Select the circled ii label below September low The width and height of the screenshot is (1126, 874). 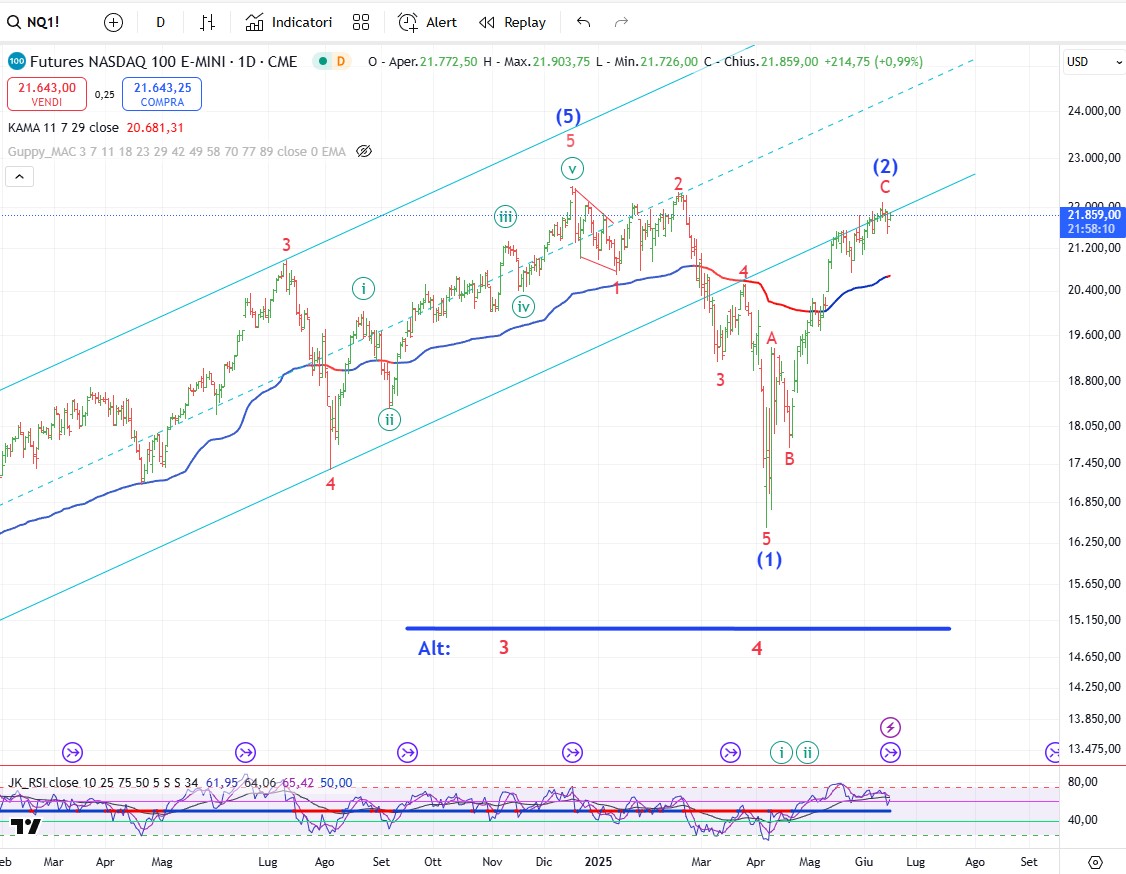click(389, 419)
